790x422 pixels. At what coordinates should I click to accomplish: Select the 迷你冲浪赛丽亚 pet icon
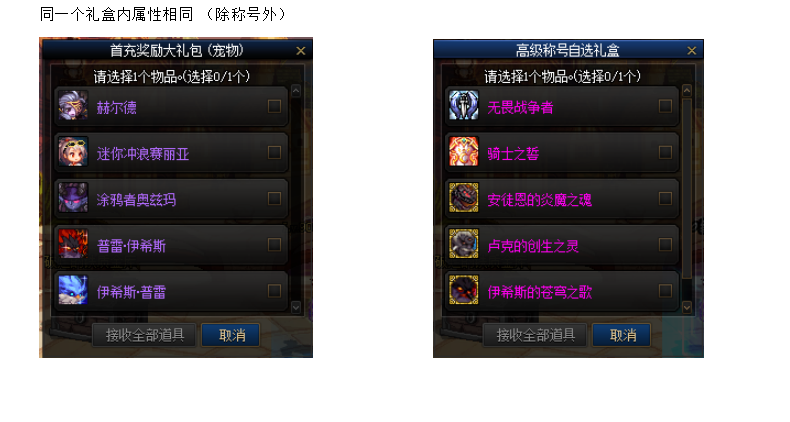click(73, 152)
